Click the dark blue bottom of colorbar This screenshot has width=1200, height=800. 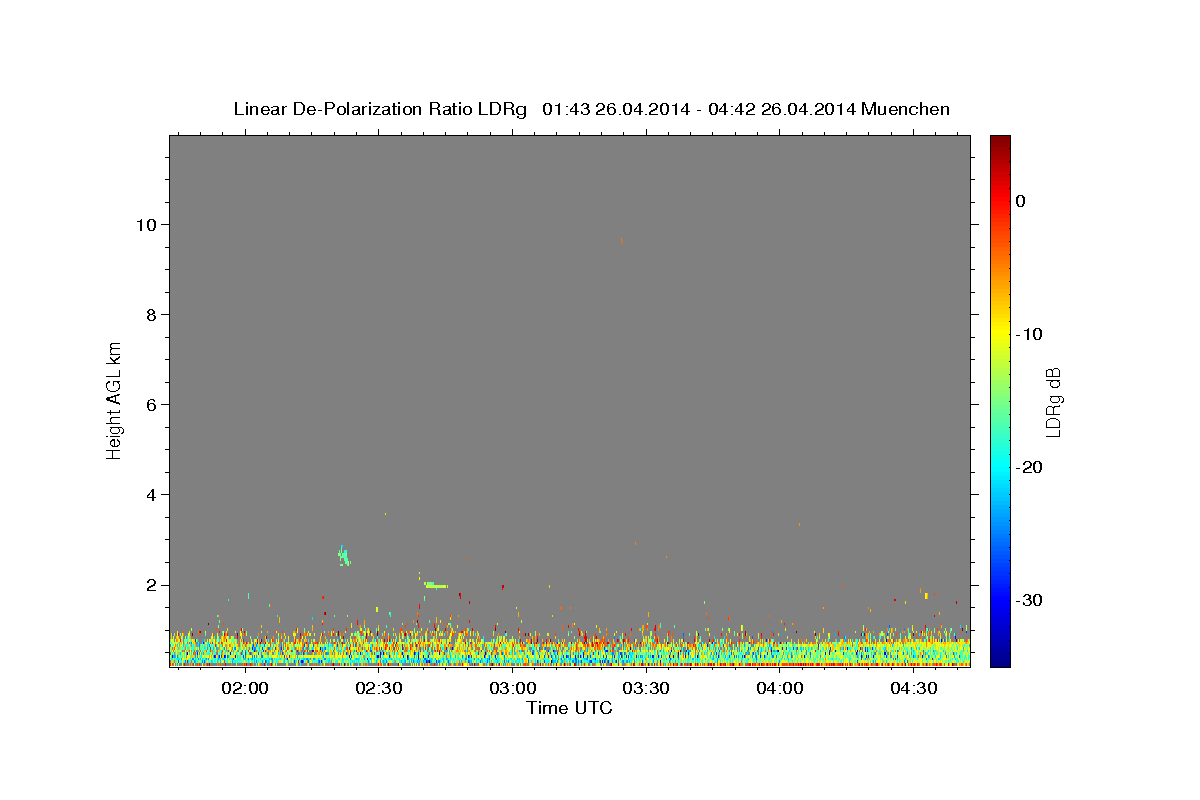click(1000, 656)
